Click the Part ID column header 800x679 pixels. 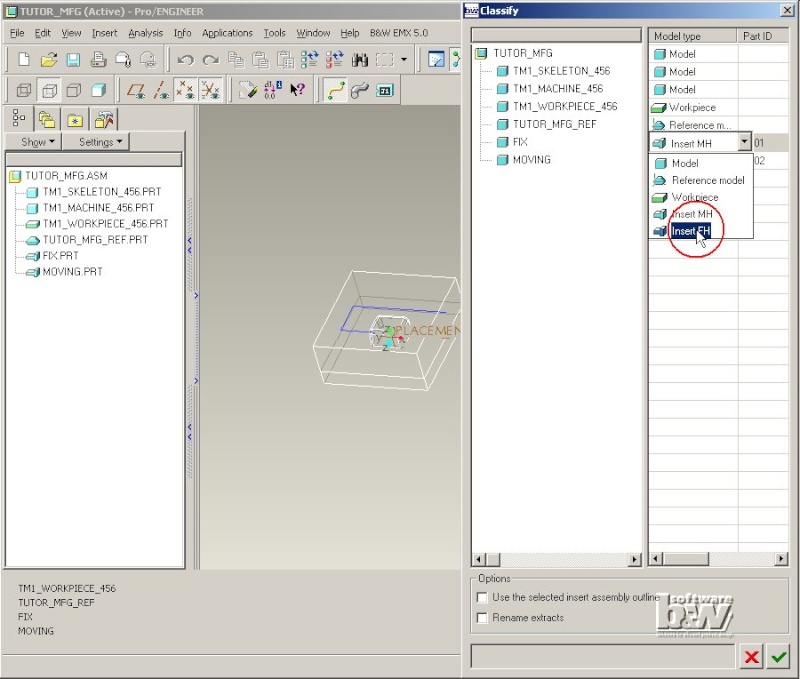[x=763, y=36]
